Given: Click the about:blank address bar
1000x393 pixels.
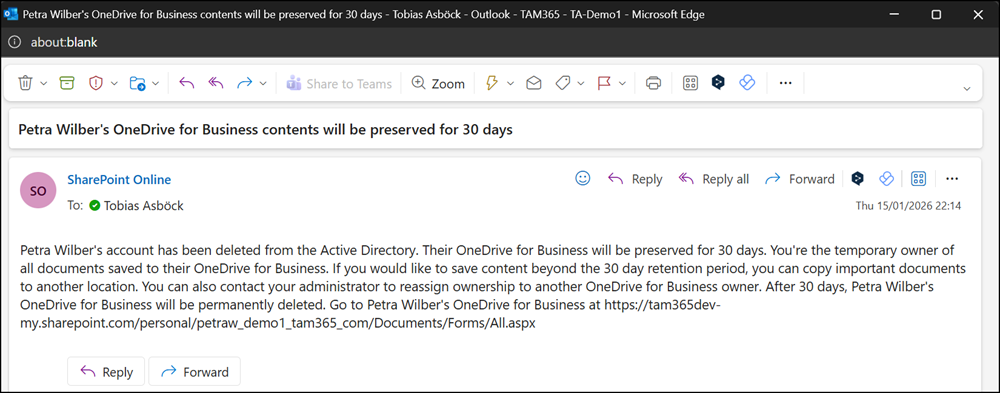Looking at the screenshot, I should pyautogui.click(x=64, y=42).
